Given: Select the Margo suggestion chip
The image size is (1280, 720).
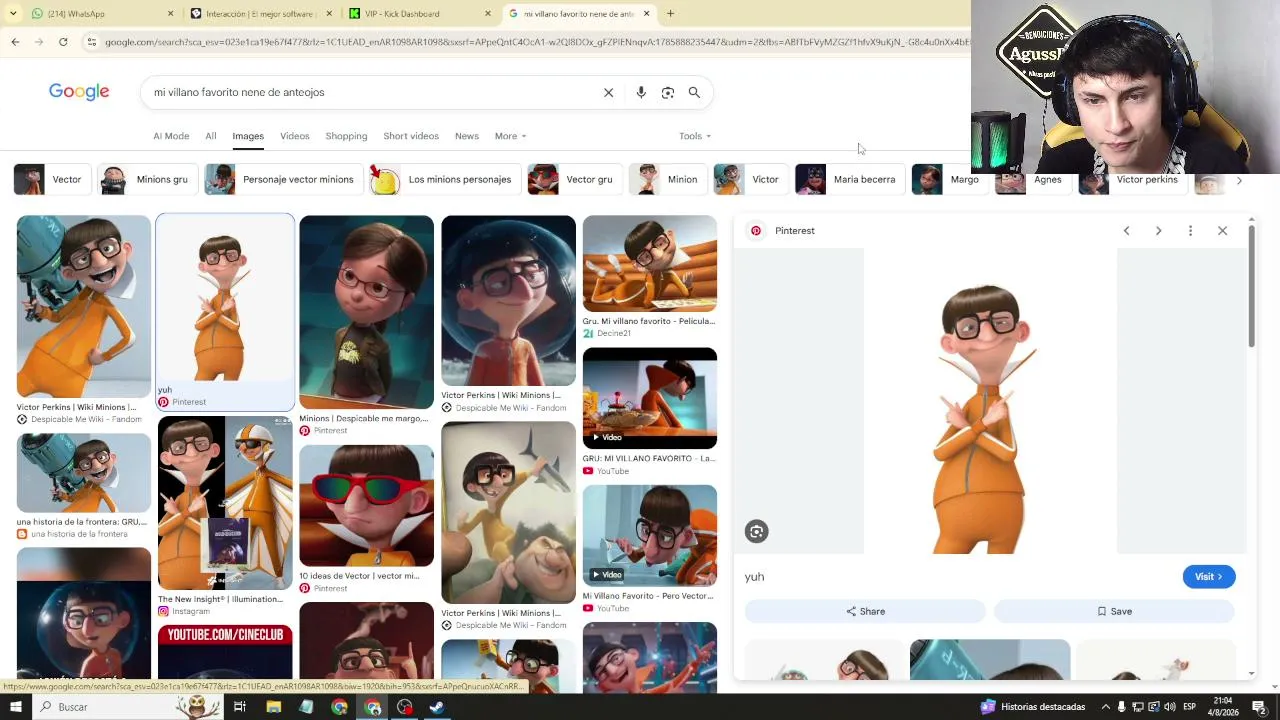Looking at the screenshot, I should (x=949, y=180).
